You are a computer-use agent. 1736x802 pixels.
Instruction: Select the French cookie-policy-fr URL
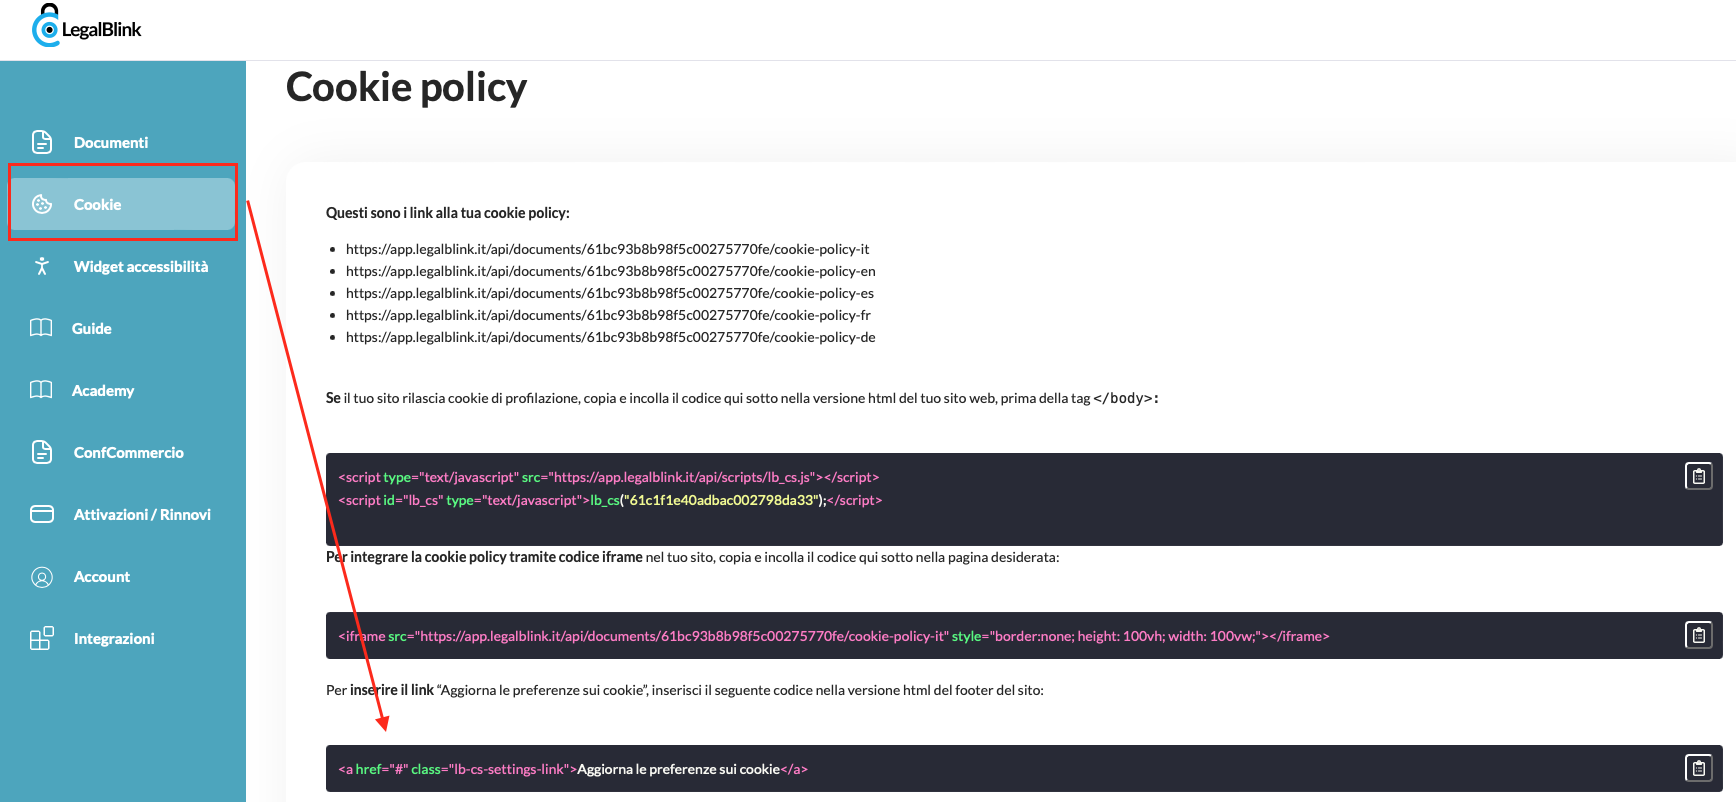point(608,315)
